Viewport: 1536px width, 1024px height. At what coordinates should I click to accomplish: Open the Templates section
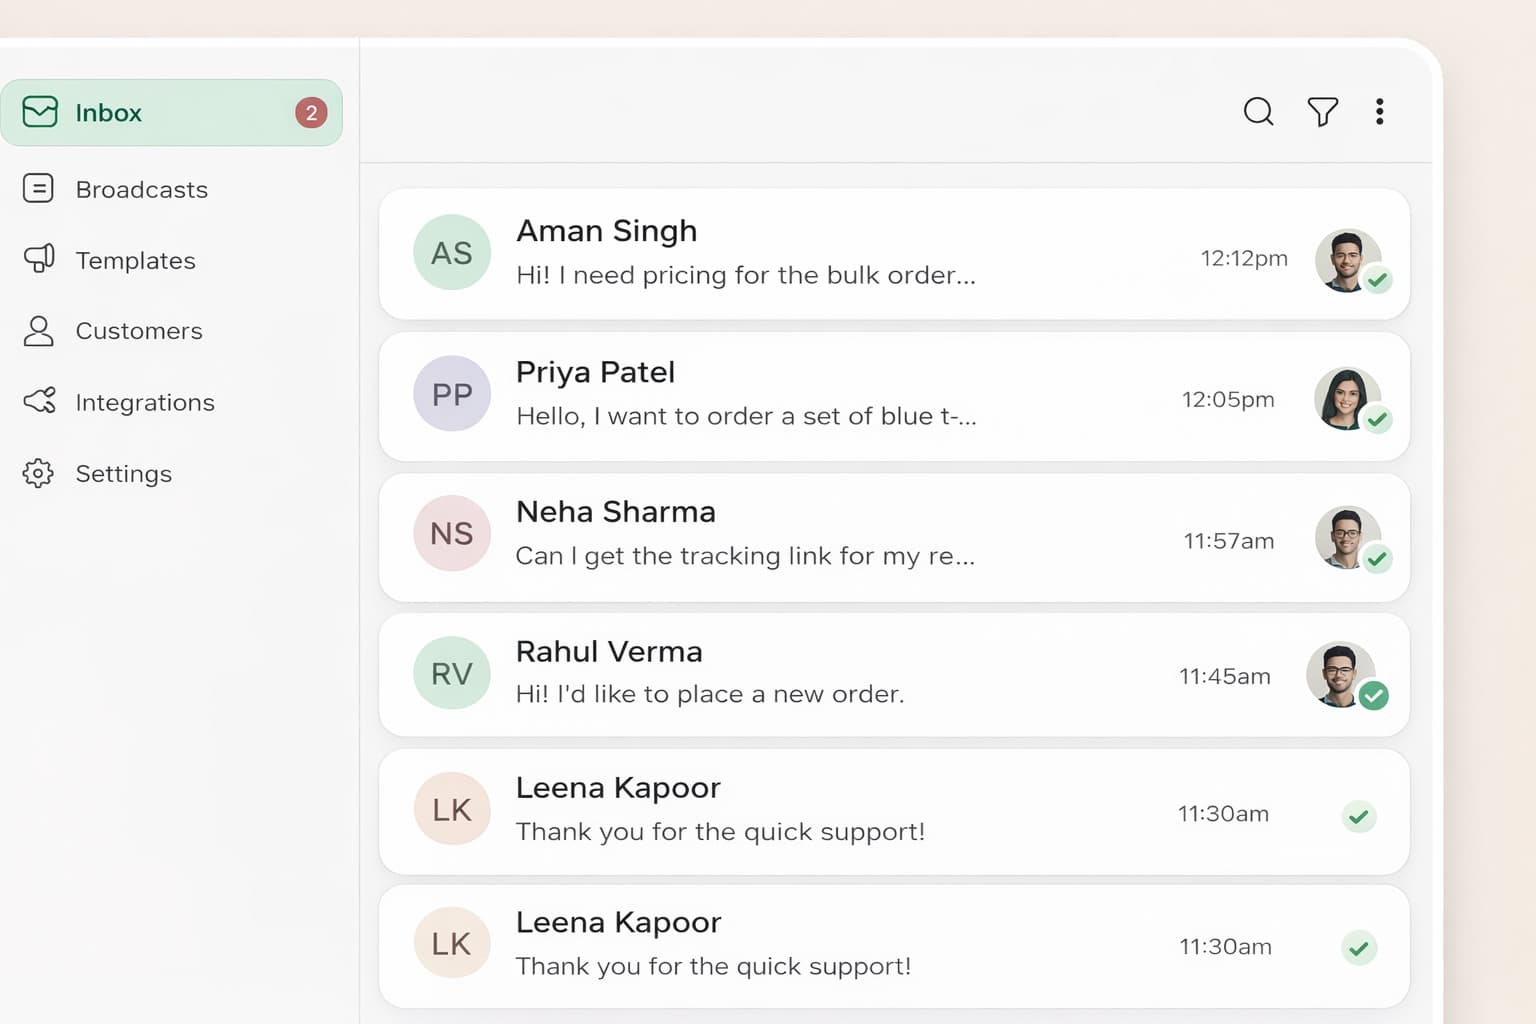136,260
